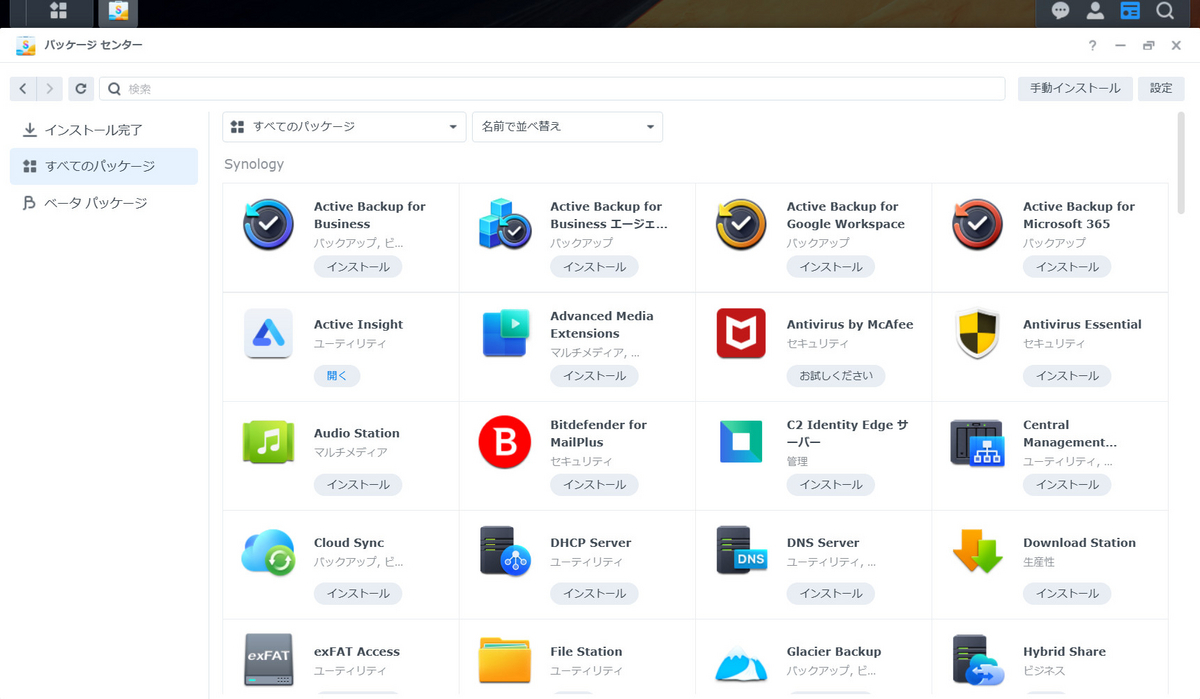Open インストール完了 in the sidebar
Image resolution: width=1200 pixels, height=699 pixels.
point(104,130)
